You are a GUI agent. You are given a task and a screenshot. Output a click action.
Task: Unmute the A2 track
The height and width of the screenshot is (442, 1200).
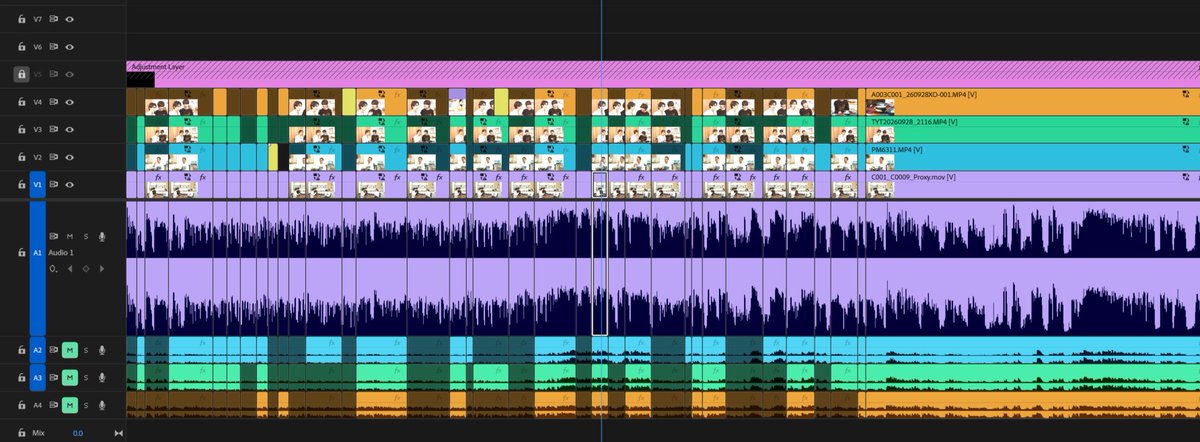pyautogui.click(x=70, y=350)
